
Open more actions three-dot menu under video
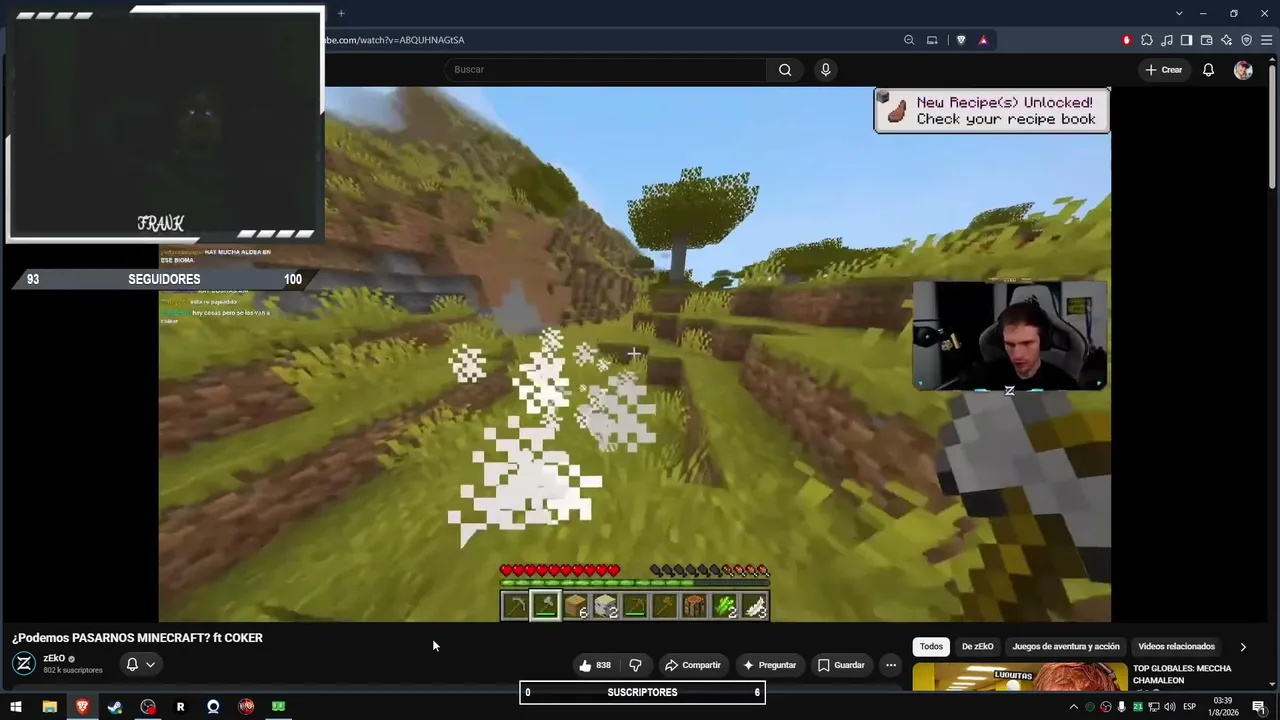click(x=891, y=665)
